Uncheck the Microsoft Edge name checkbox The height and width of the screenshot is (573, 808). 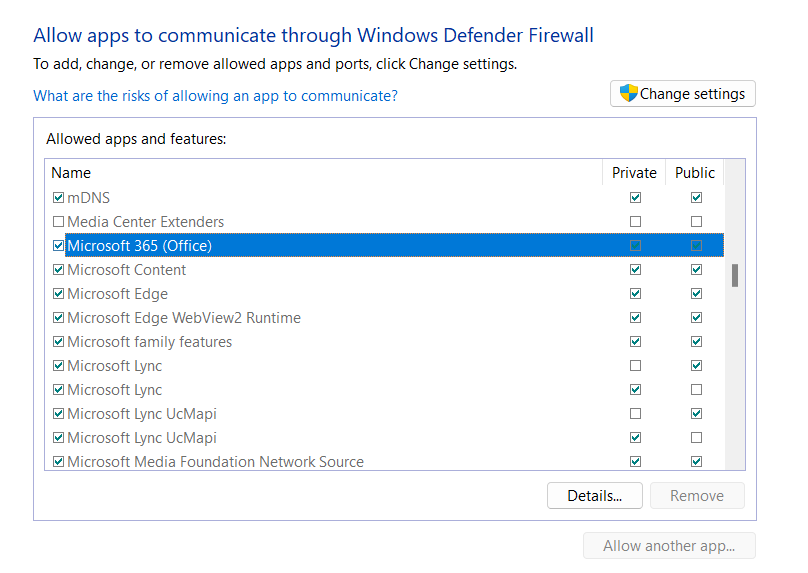point(58,293)
